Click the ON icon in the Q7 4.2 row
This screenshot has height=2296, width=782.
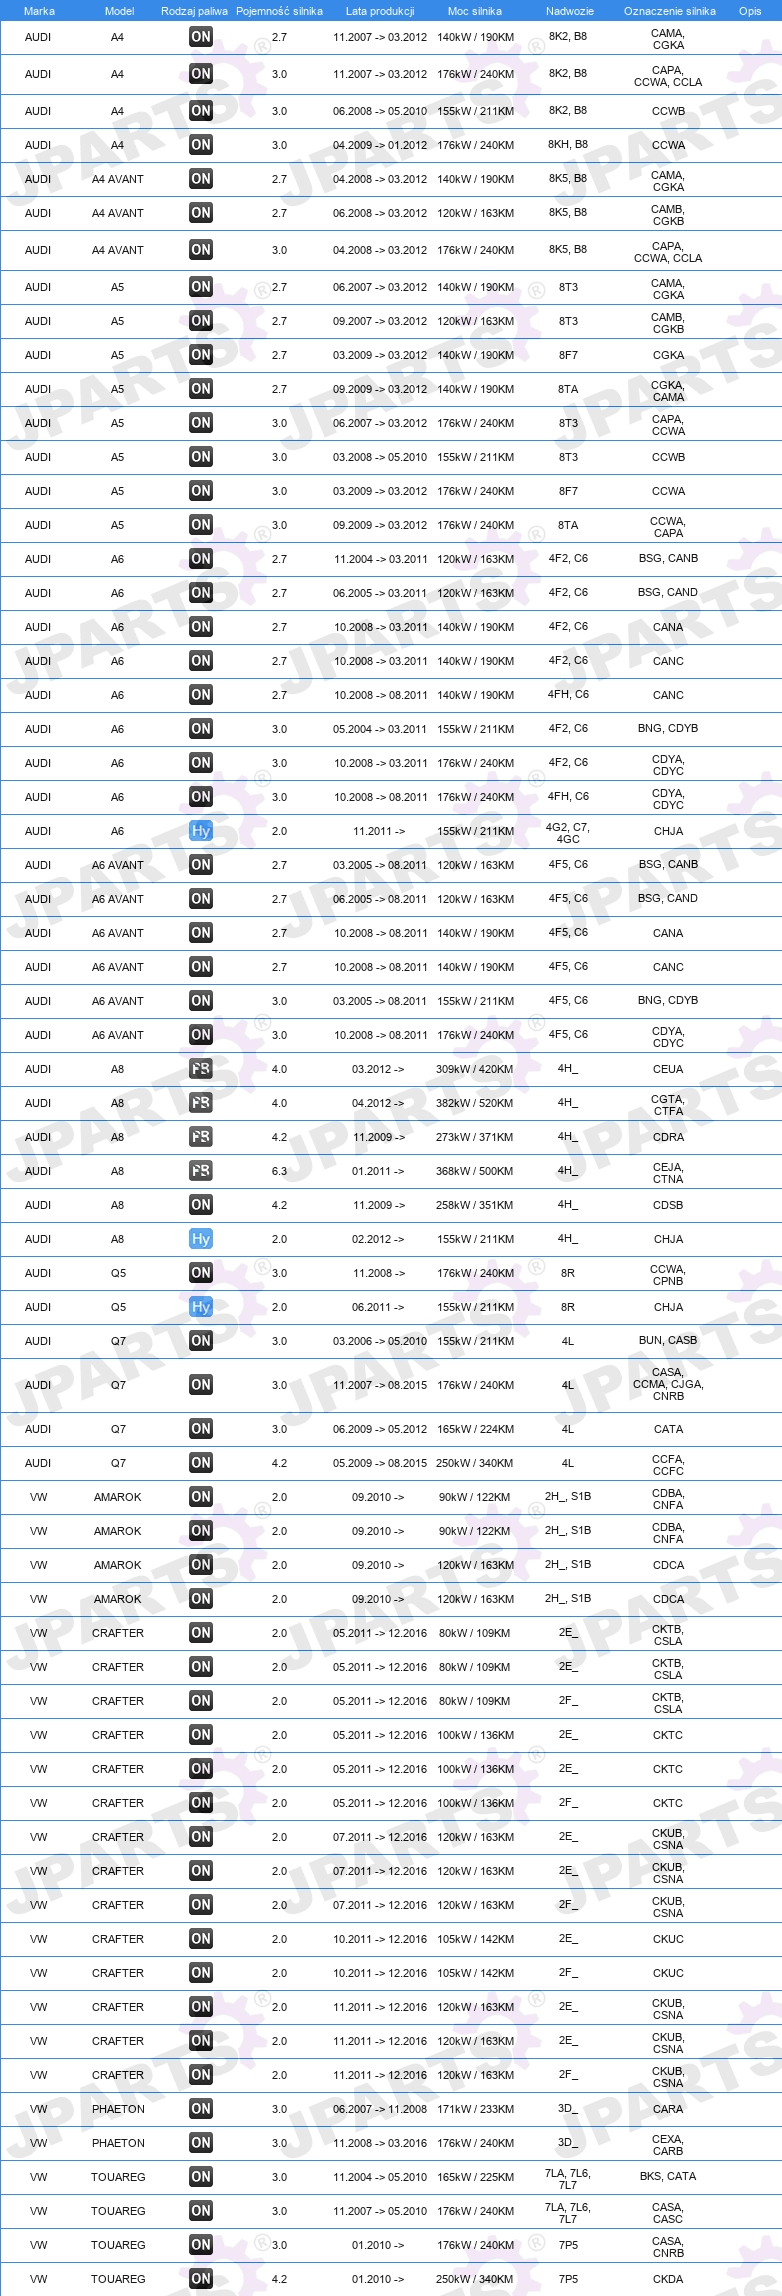(201, 1463)
